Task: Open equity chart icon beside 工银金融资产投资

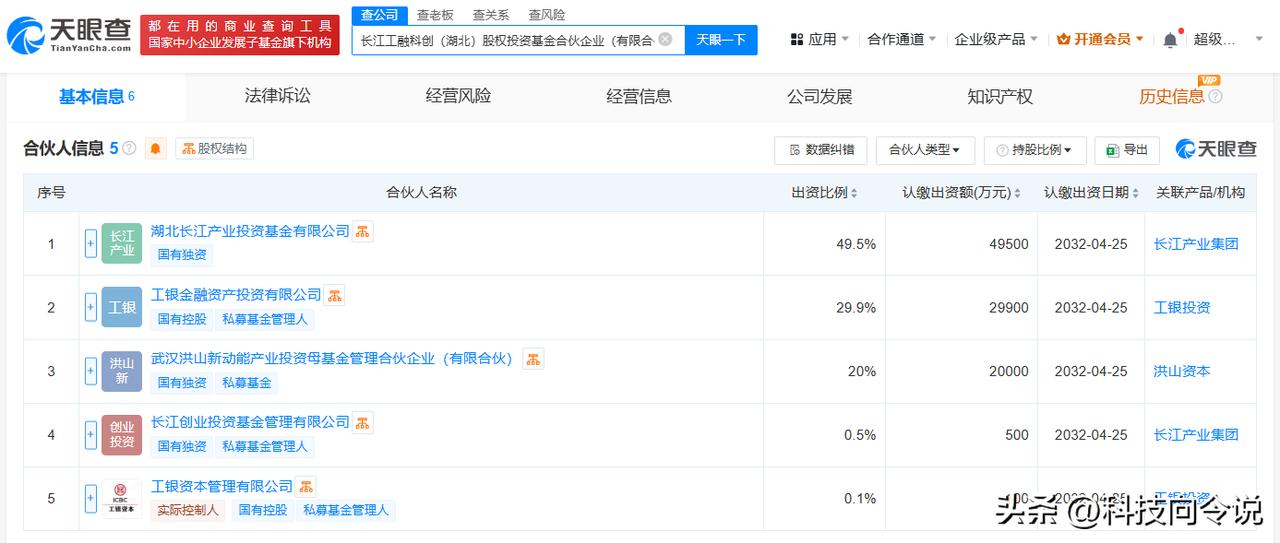Action: click(x=335, y=295)
